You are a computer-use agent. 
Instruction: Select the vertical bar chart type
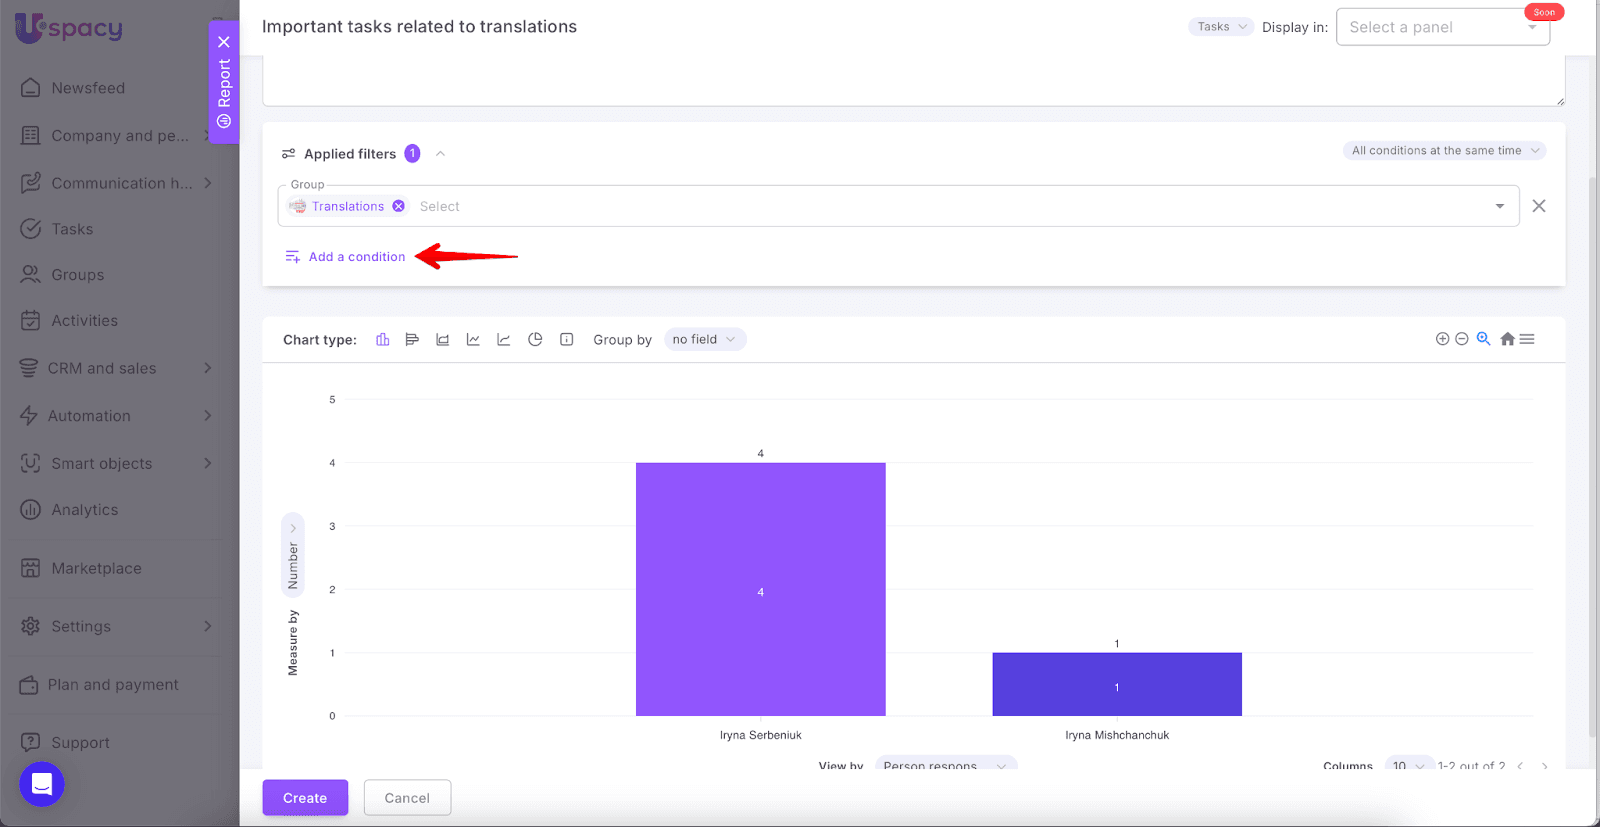click(382, 340)
